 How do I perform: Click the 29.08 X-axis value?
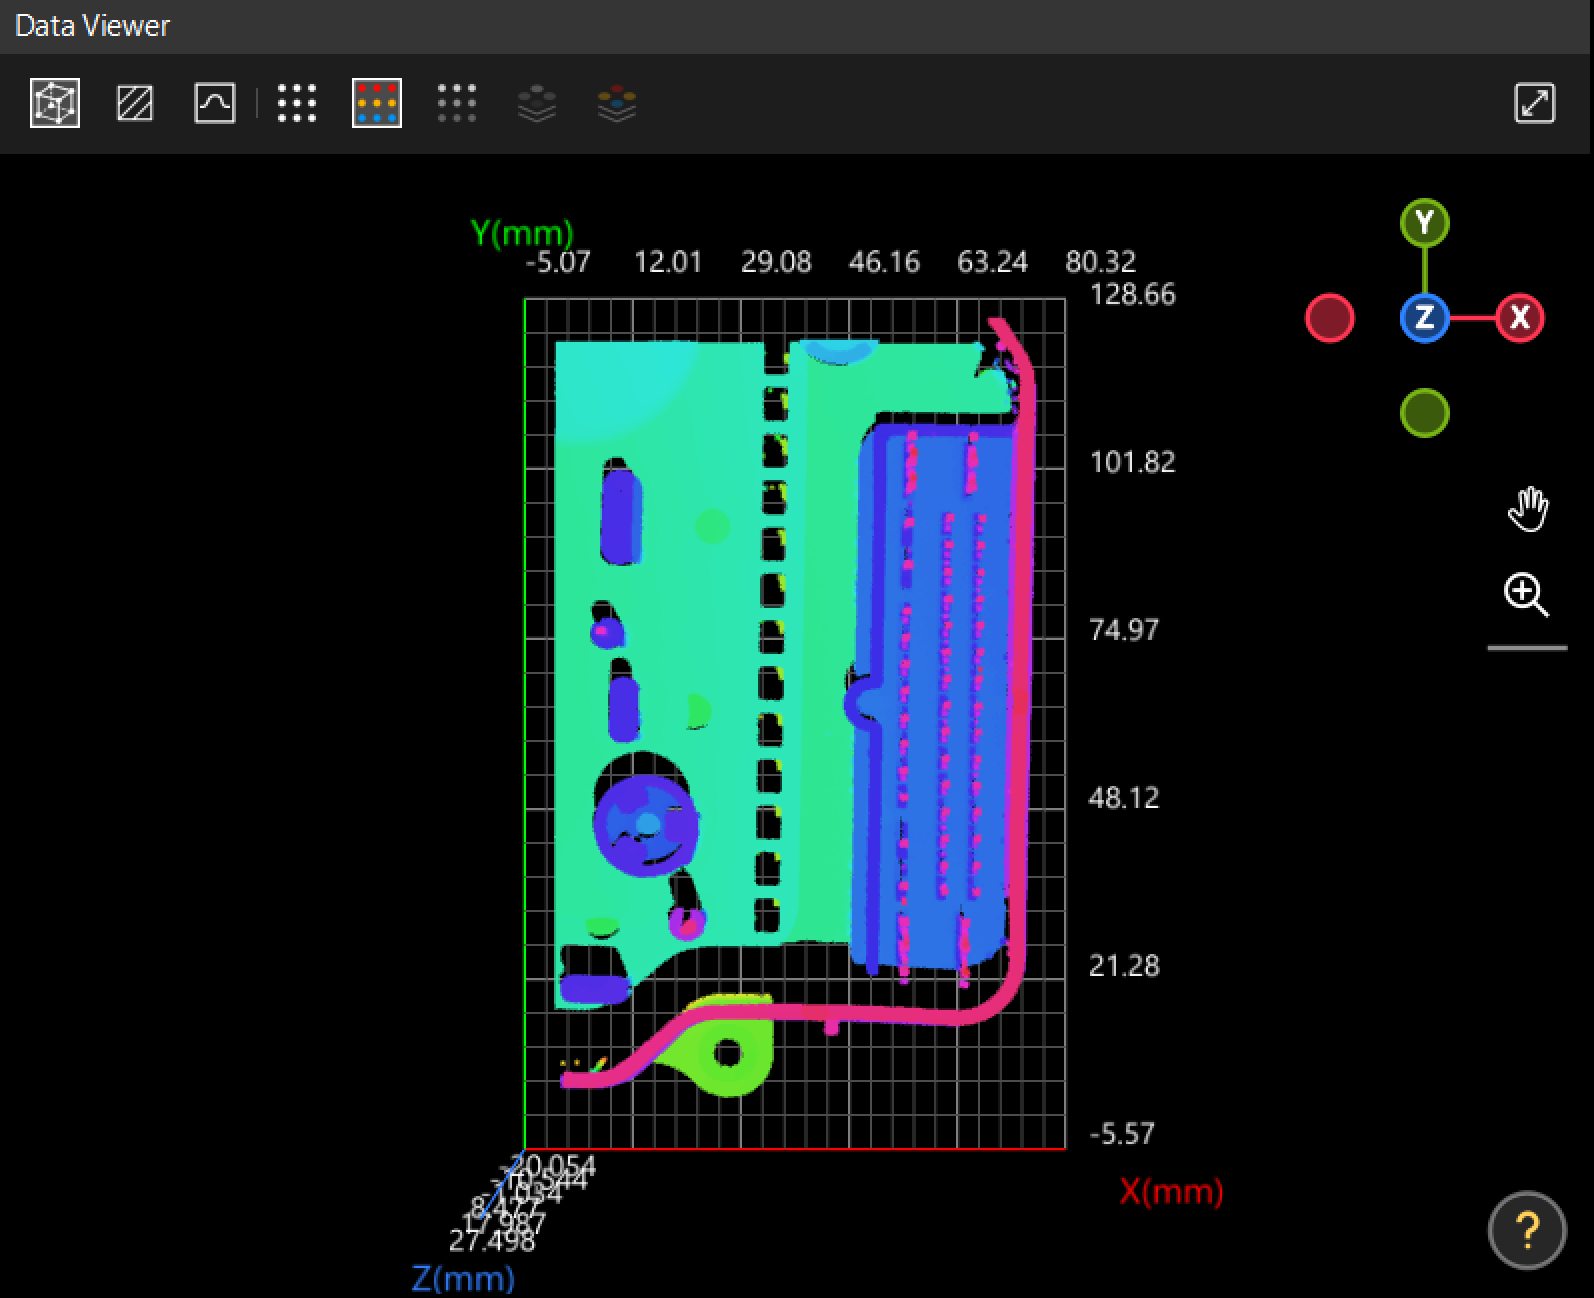click(x=776, y=263)
